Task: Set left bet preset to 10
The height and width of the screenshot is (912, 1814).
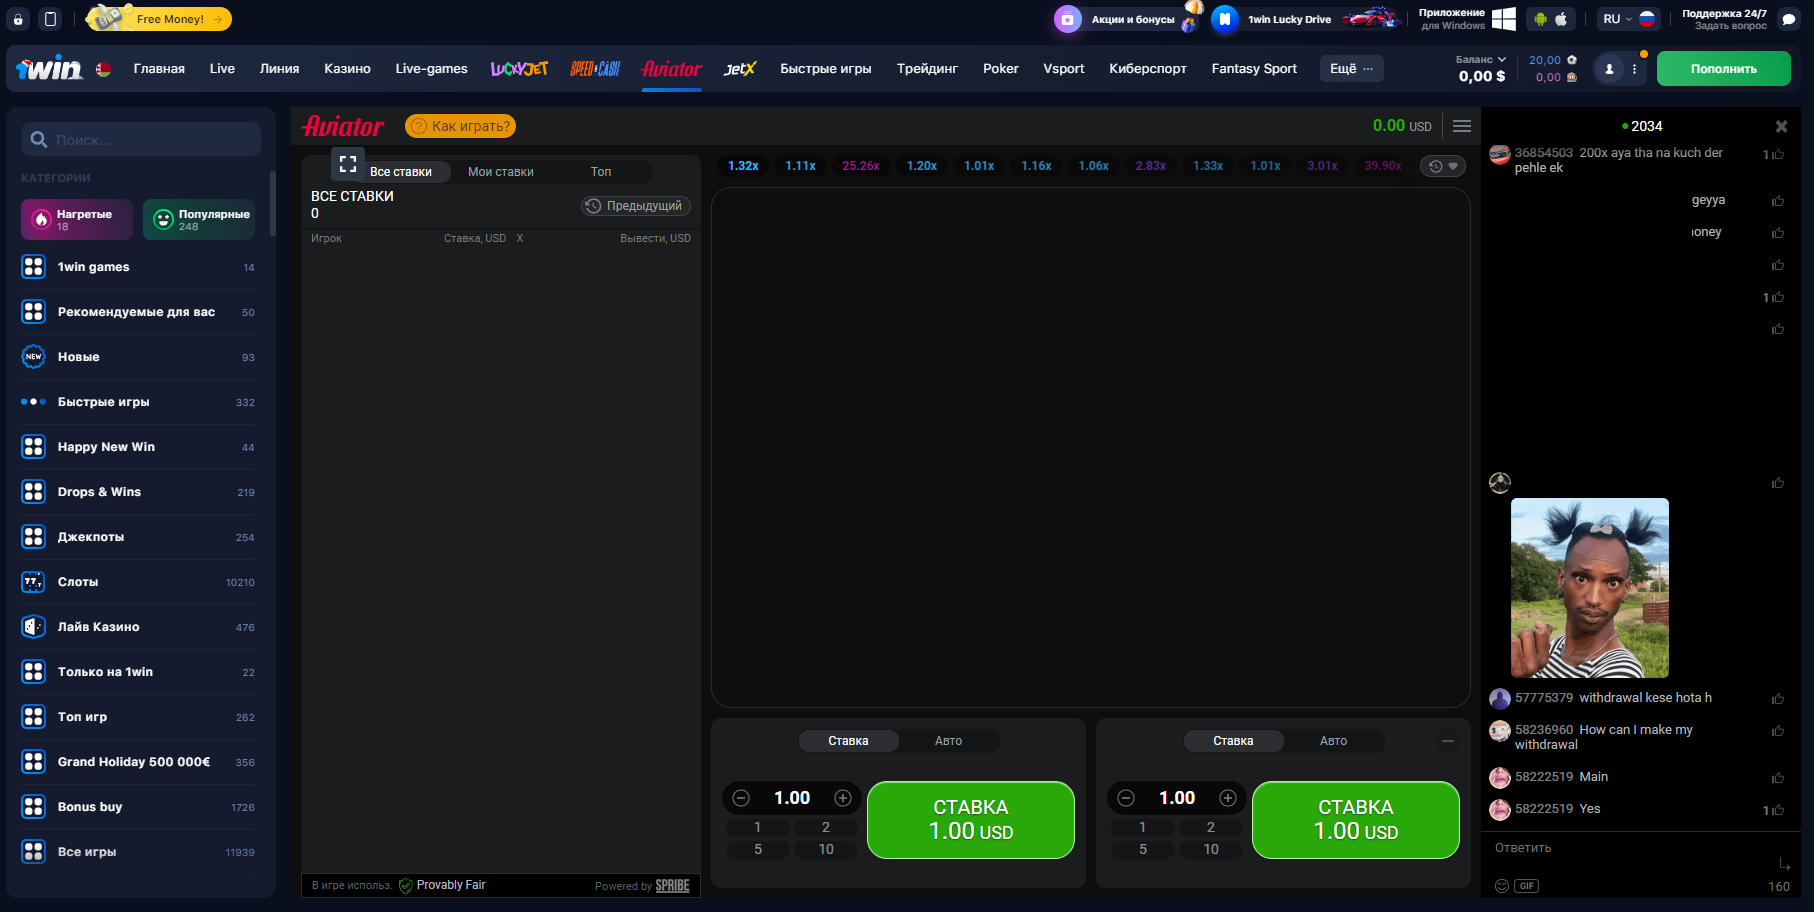Action: (826, 849)
